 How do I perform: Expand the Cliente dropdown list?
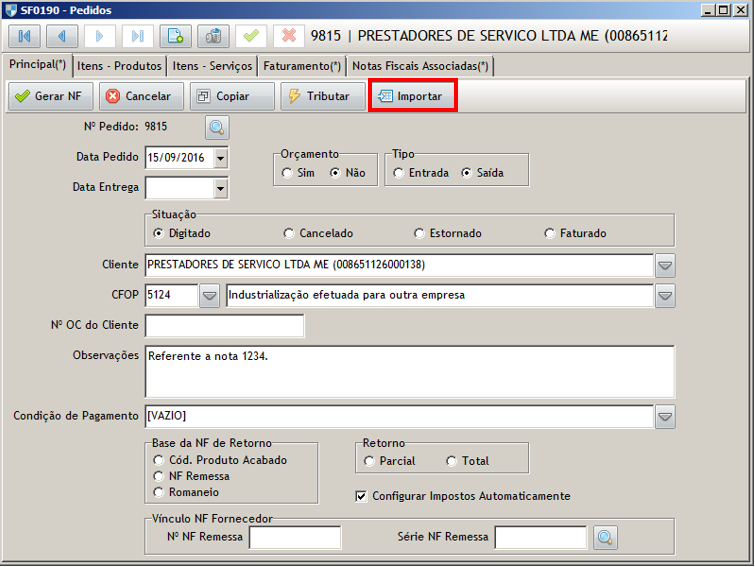coord(665,266)
